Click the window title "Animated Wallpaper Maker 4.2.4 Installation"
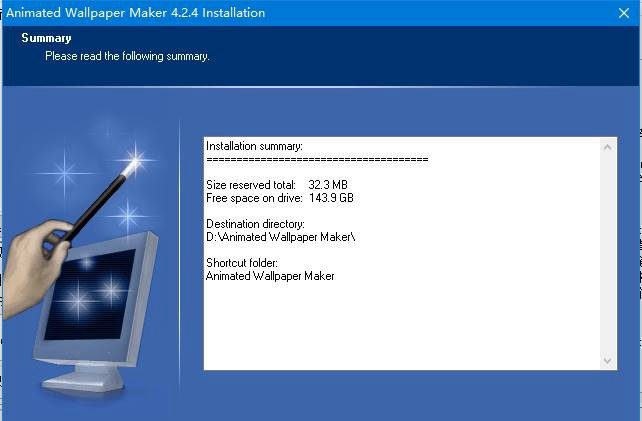Screen dimensions: 642x421 pyautogui.click(x=136, y=13)
